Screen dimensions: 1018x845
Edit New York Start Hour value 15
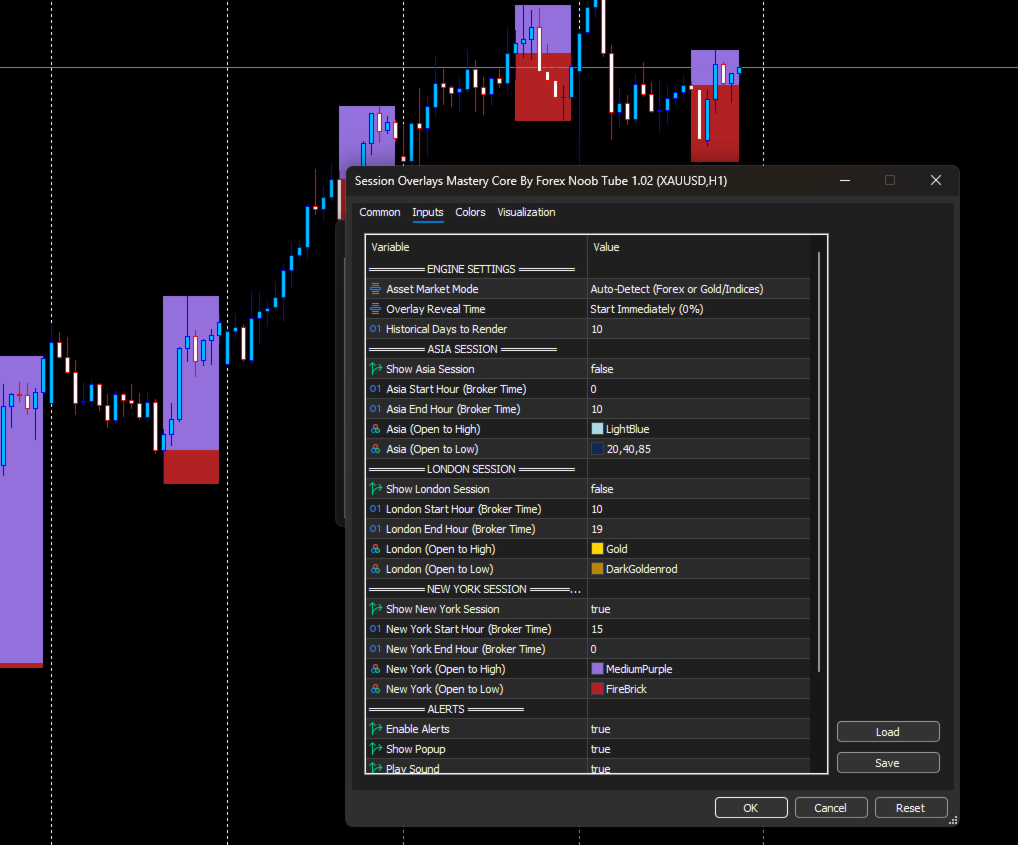[699, 629]
